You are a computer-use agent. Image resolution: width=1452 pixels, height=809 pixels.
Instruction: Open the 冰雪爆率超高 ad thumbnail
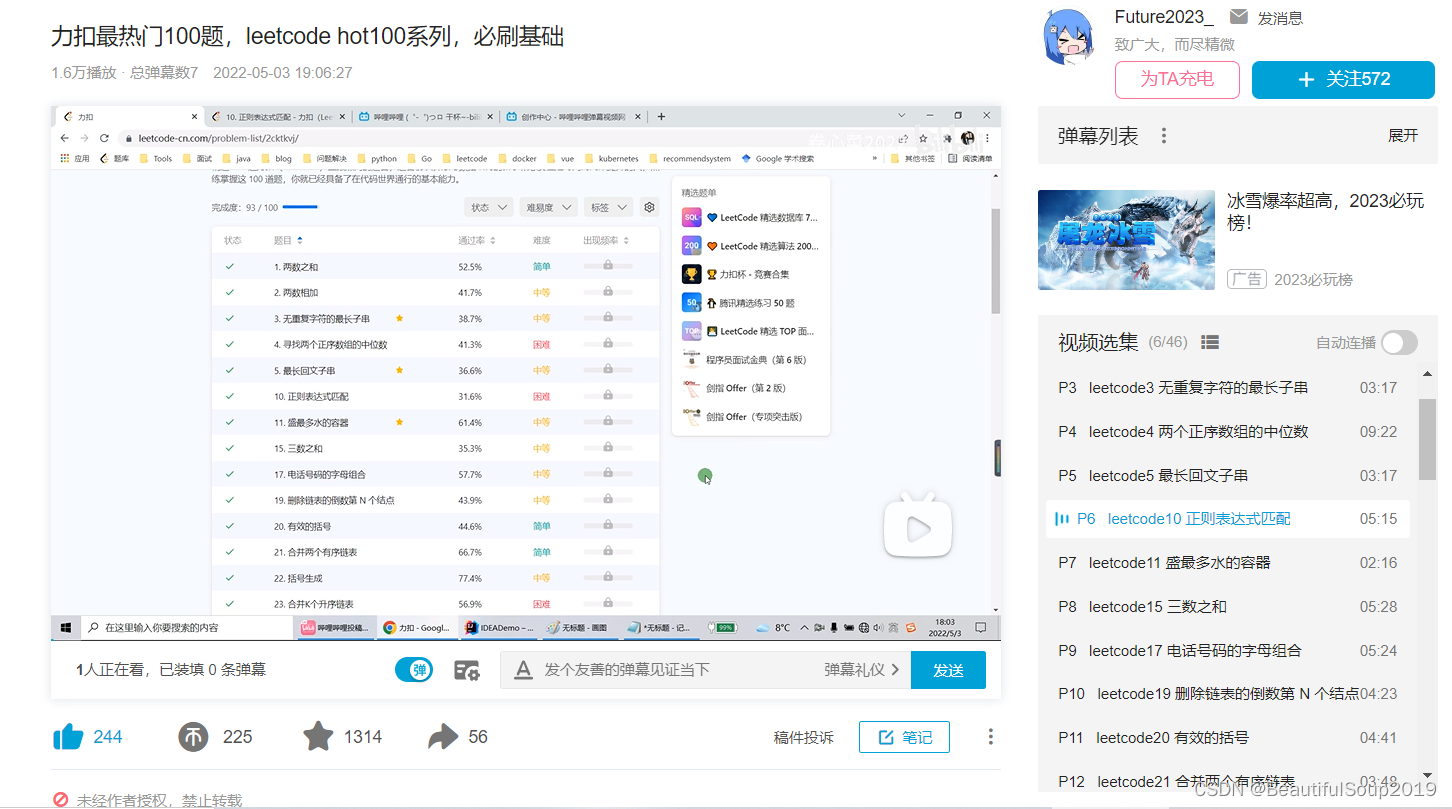(1124, 240)
